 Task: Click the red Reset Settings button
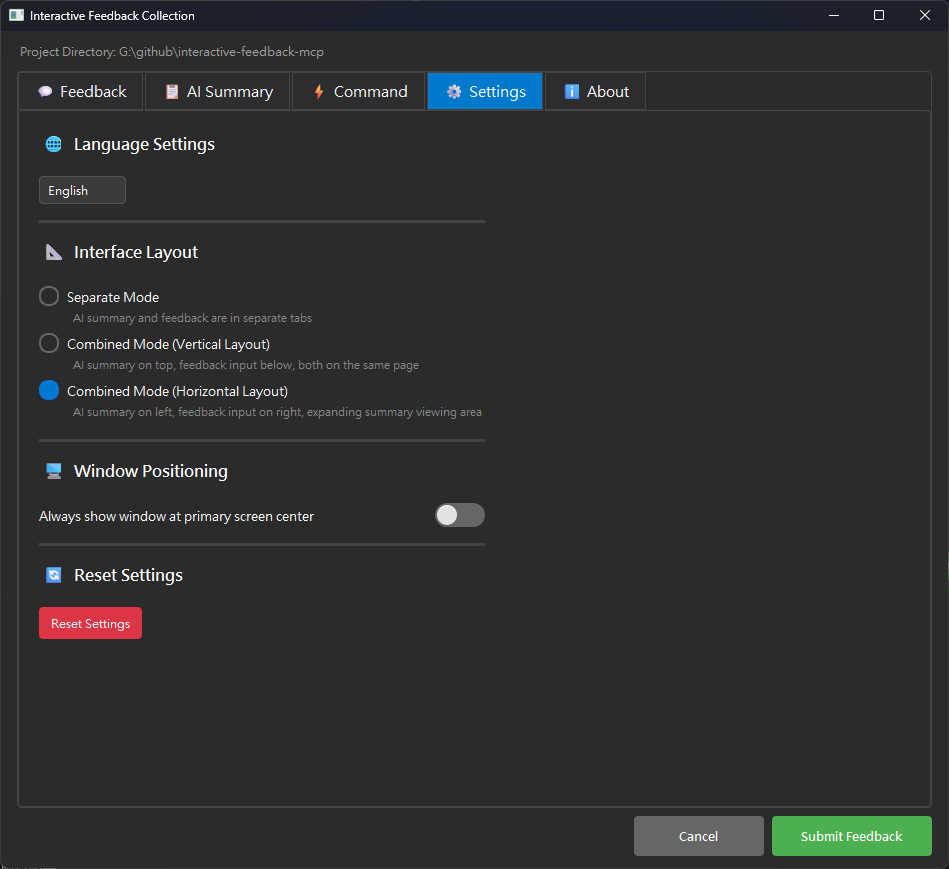(90, 622)
